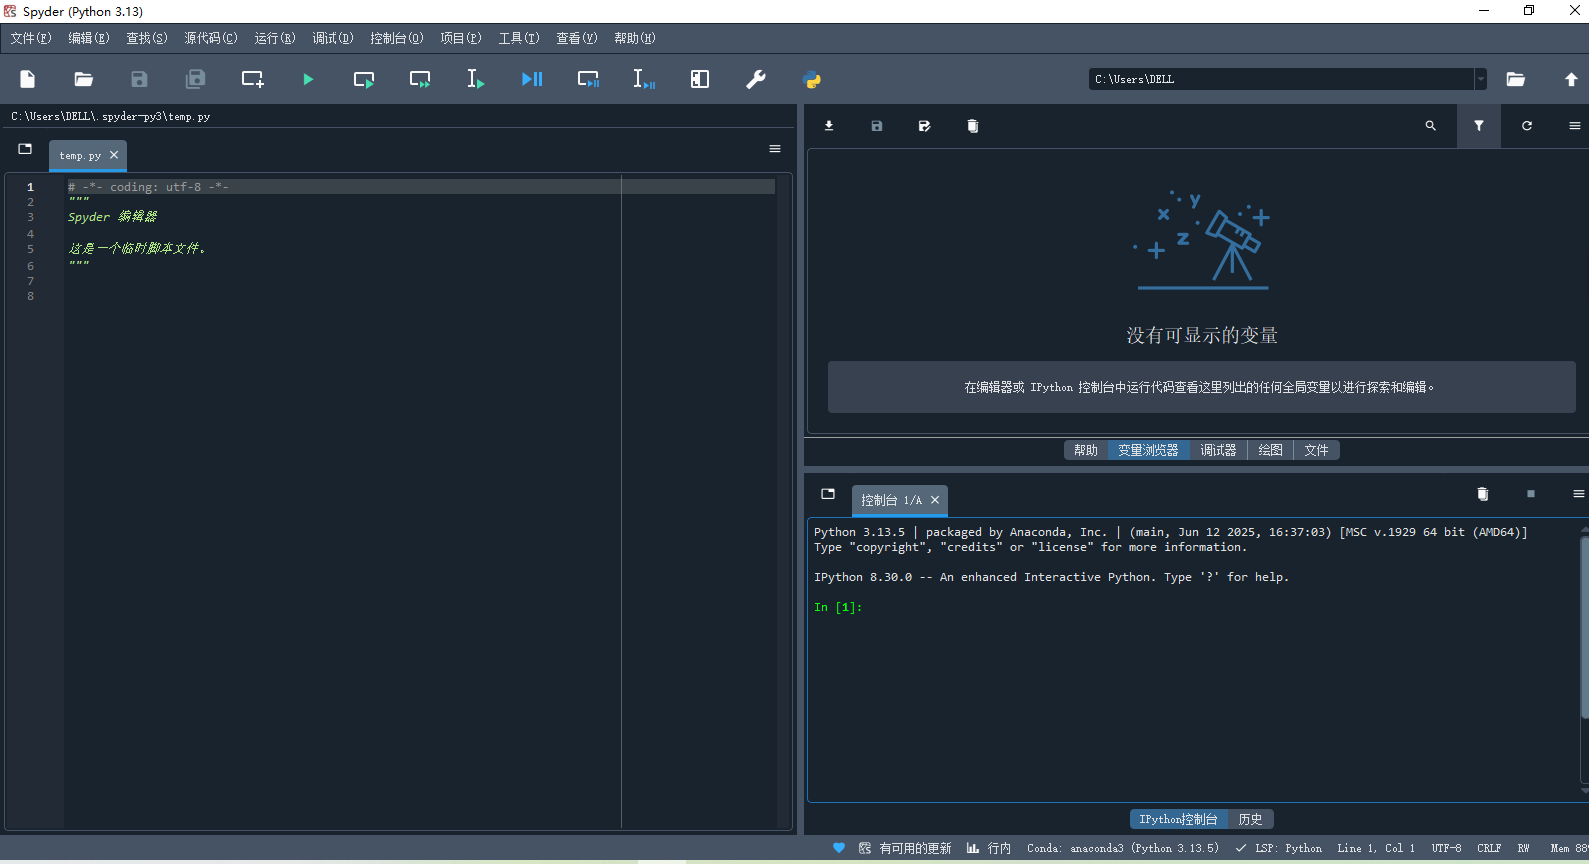Go to parent directory arrow icon
Image resolution: width=1589 pixels, height=864 pixels.
(x=1571, y=79)
